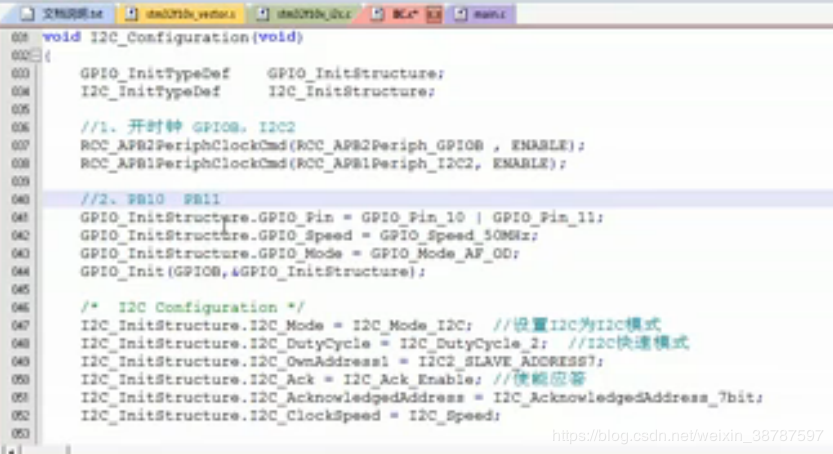This screenshot has height=454, width=833.
Task: Click line number 047 in the gutter
Action: coord(20,325)
